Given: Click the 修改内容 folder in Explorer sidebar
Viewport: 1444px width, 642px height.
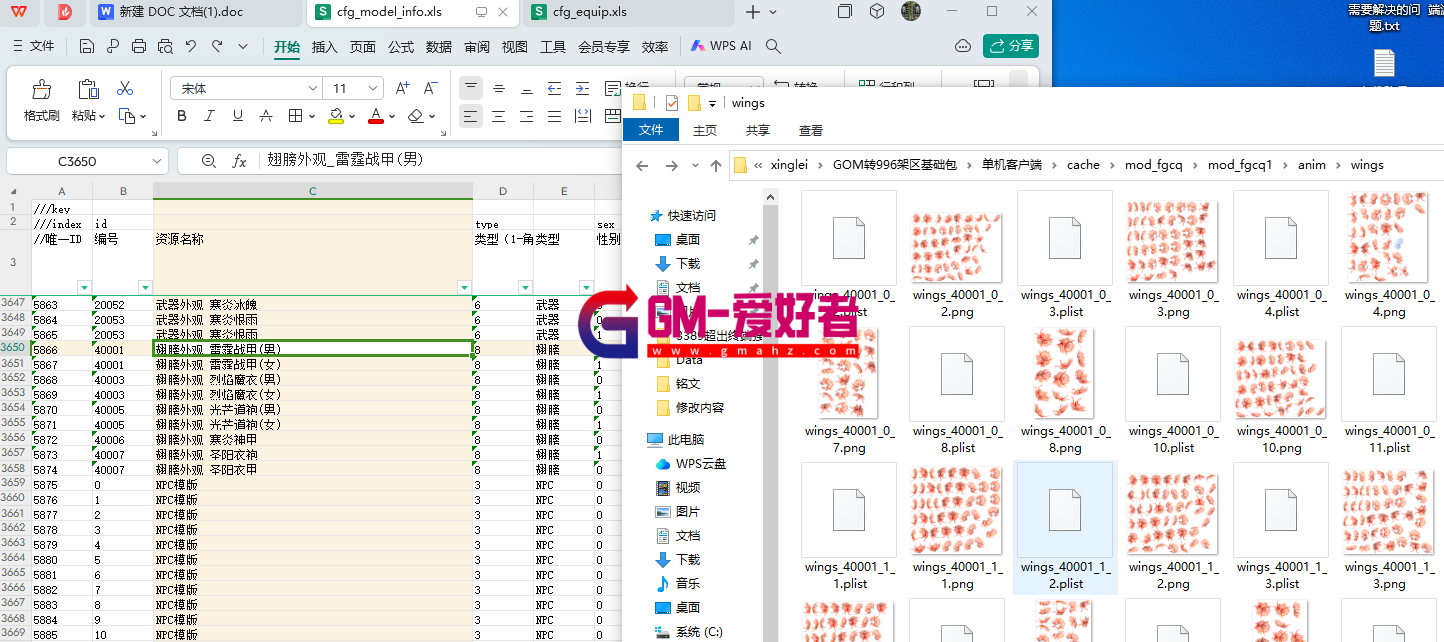Looking at the screenshot, I should [689, 408].
